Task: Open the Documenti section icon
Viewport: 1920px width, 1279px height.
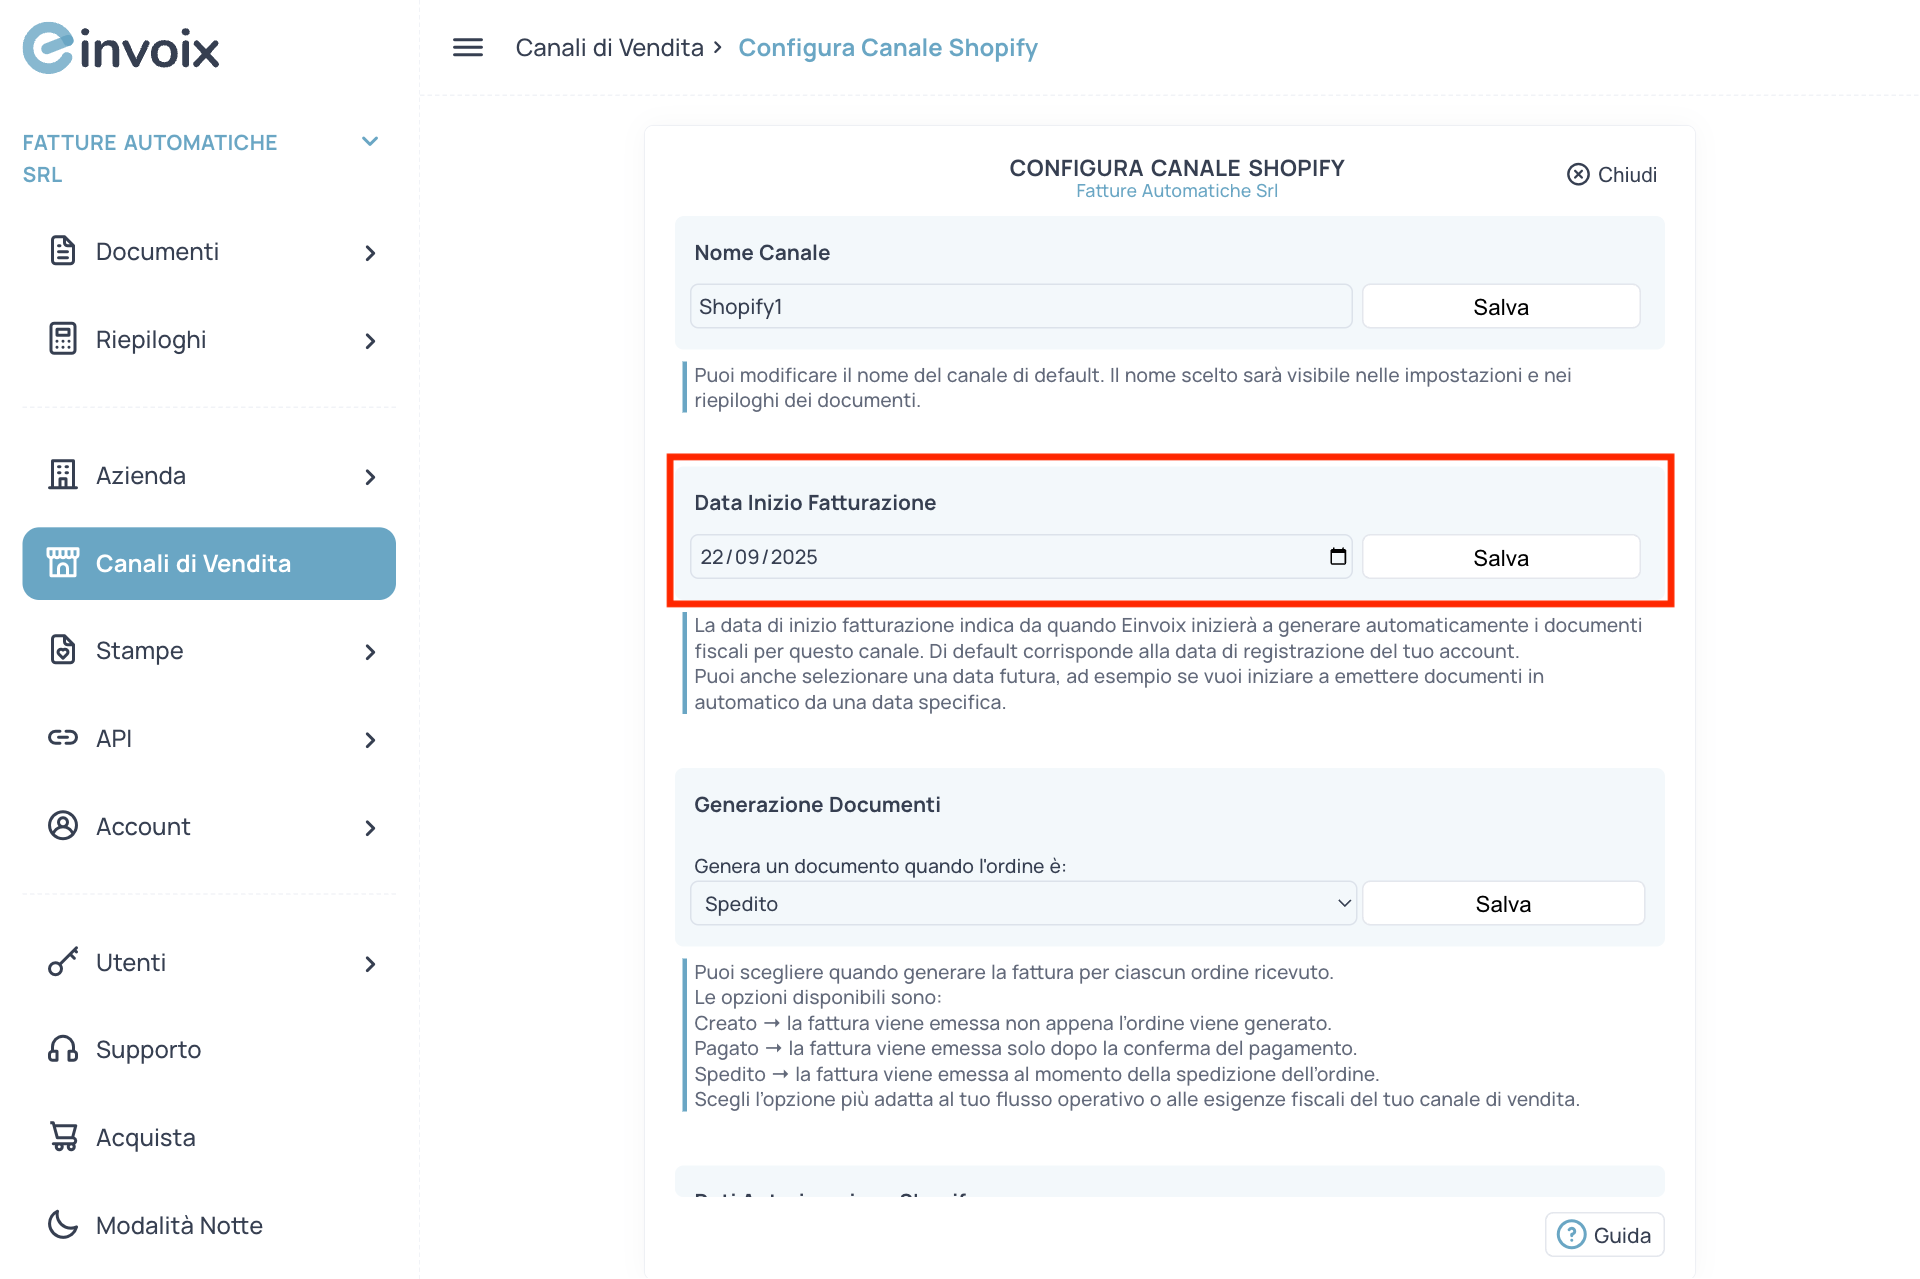Action: [x=63, y=251]
